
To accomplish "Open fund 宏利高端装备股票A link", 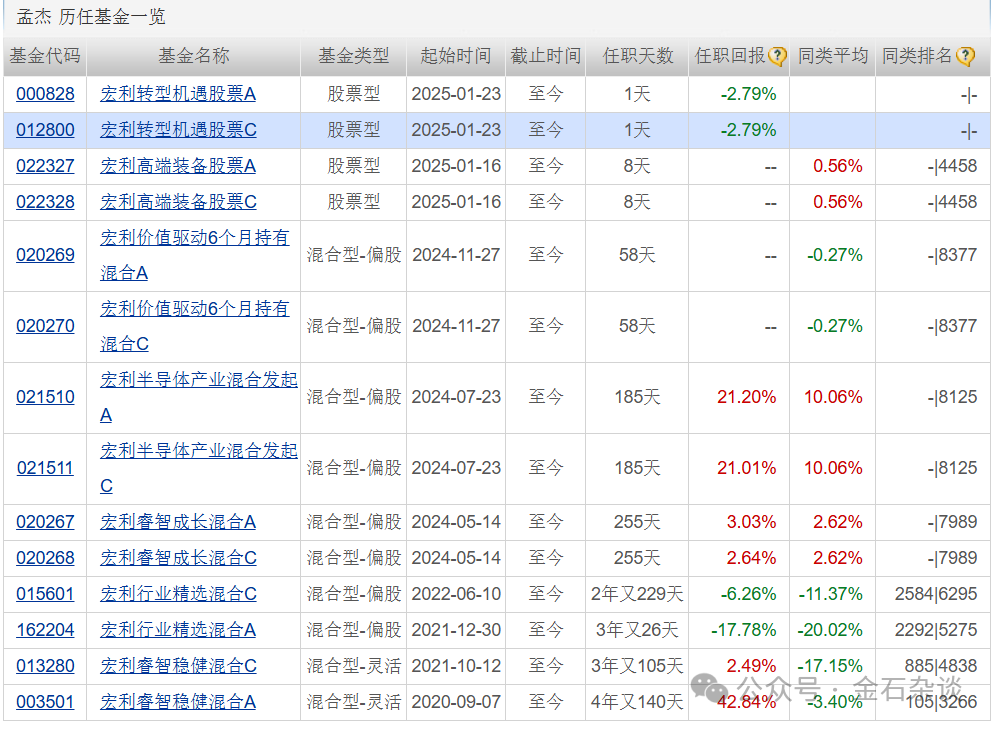I will pyautogui.click(x=178, y=167).
